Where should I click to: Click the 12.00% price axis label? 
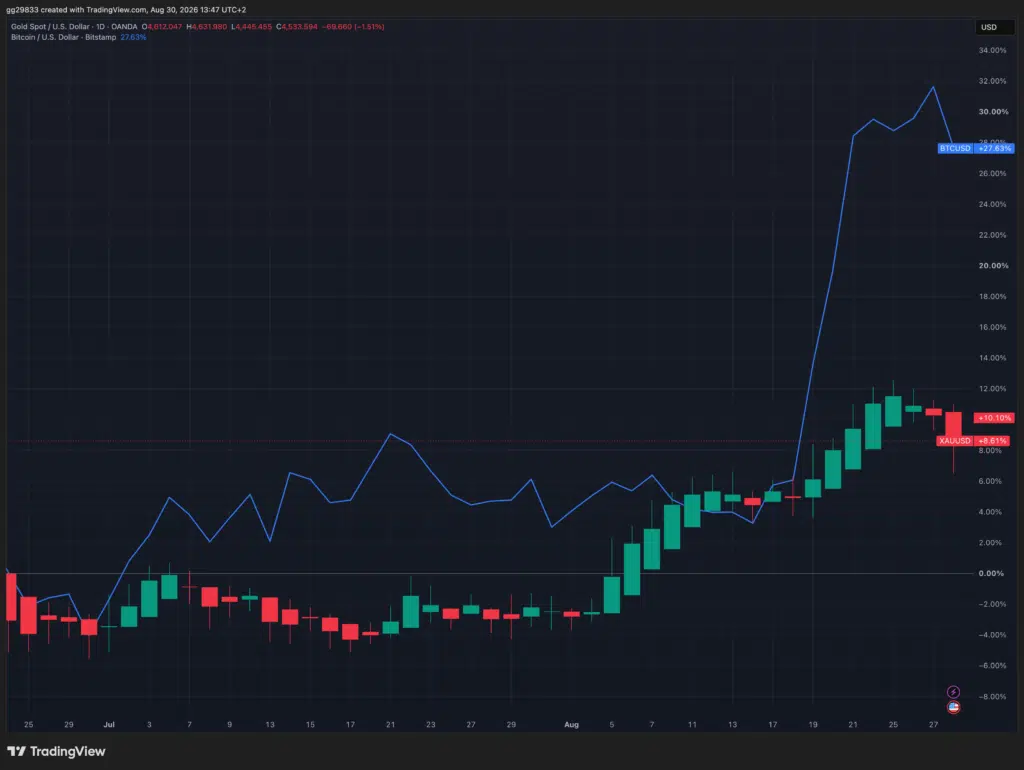tap(992, 388)
